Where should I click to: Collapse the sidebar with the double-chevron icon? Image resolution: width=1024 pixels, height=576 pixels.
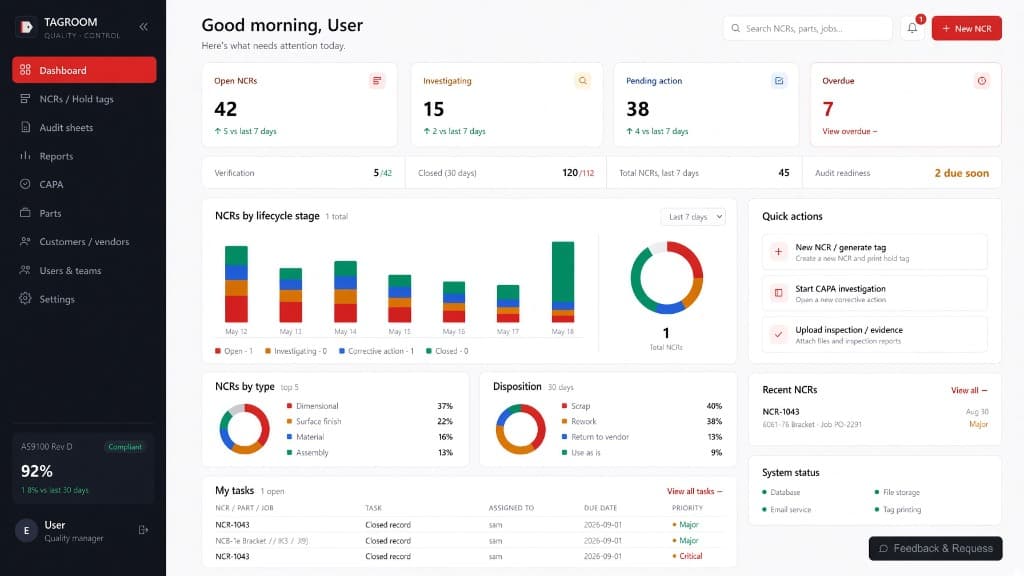[143, 27]
